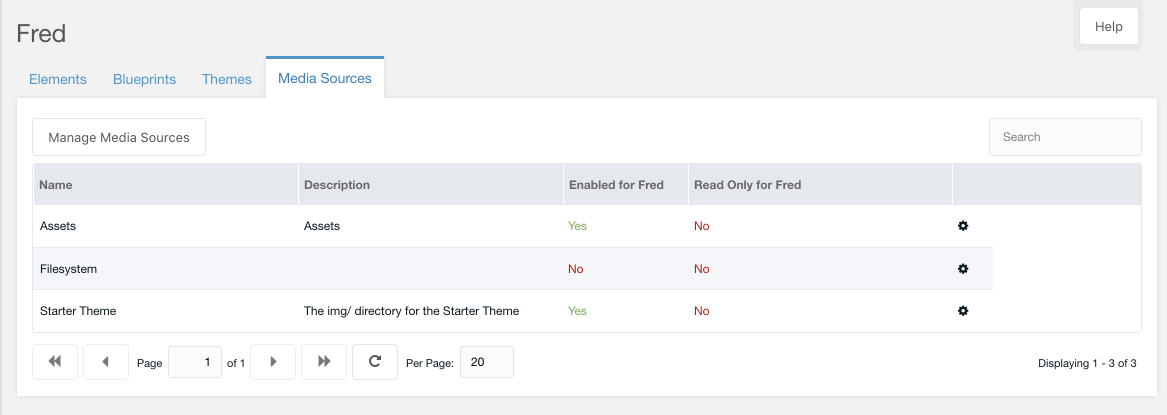This screenshot has height=415, width=1167.
Task: Click the page number input box
Action: click(195, 362)
